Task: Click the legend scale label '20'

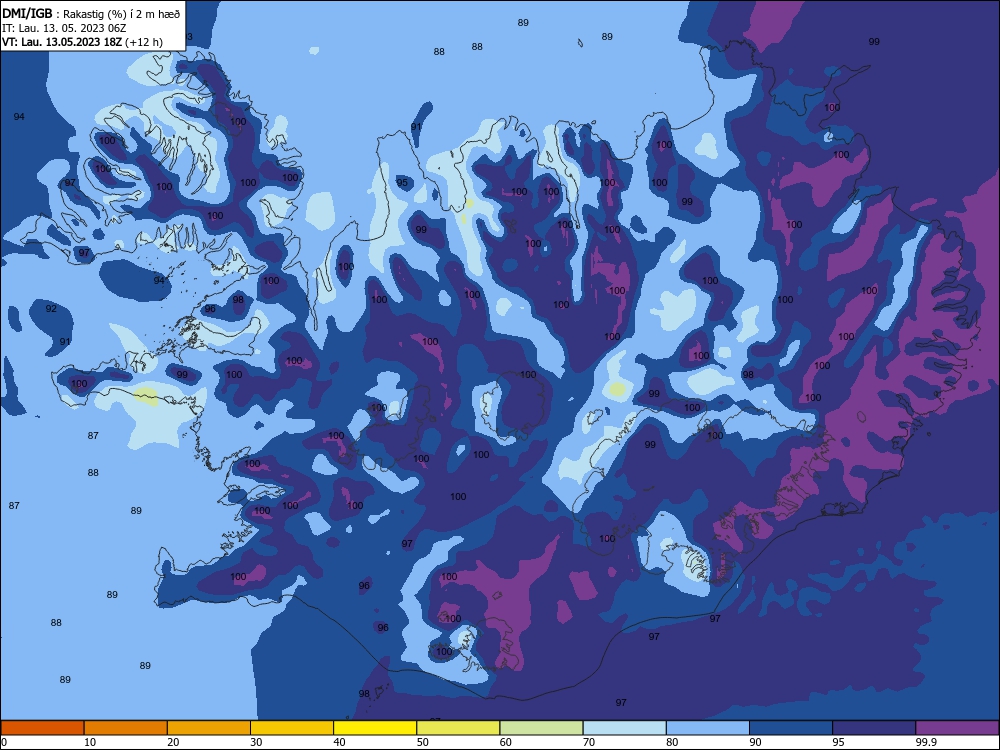Action: click(173, 742)
